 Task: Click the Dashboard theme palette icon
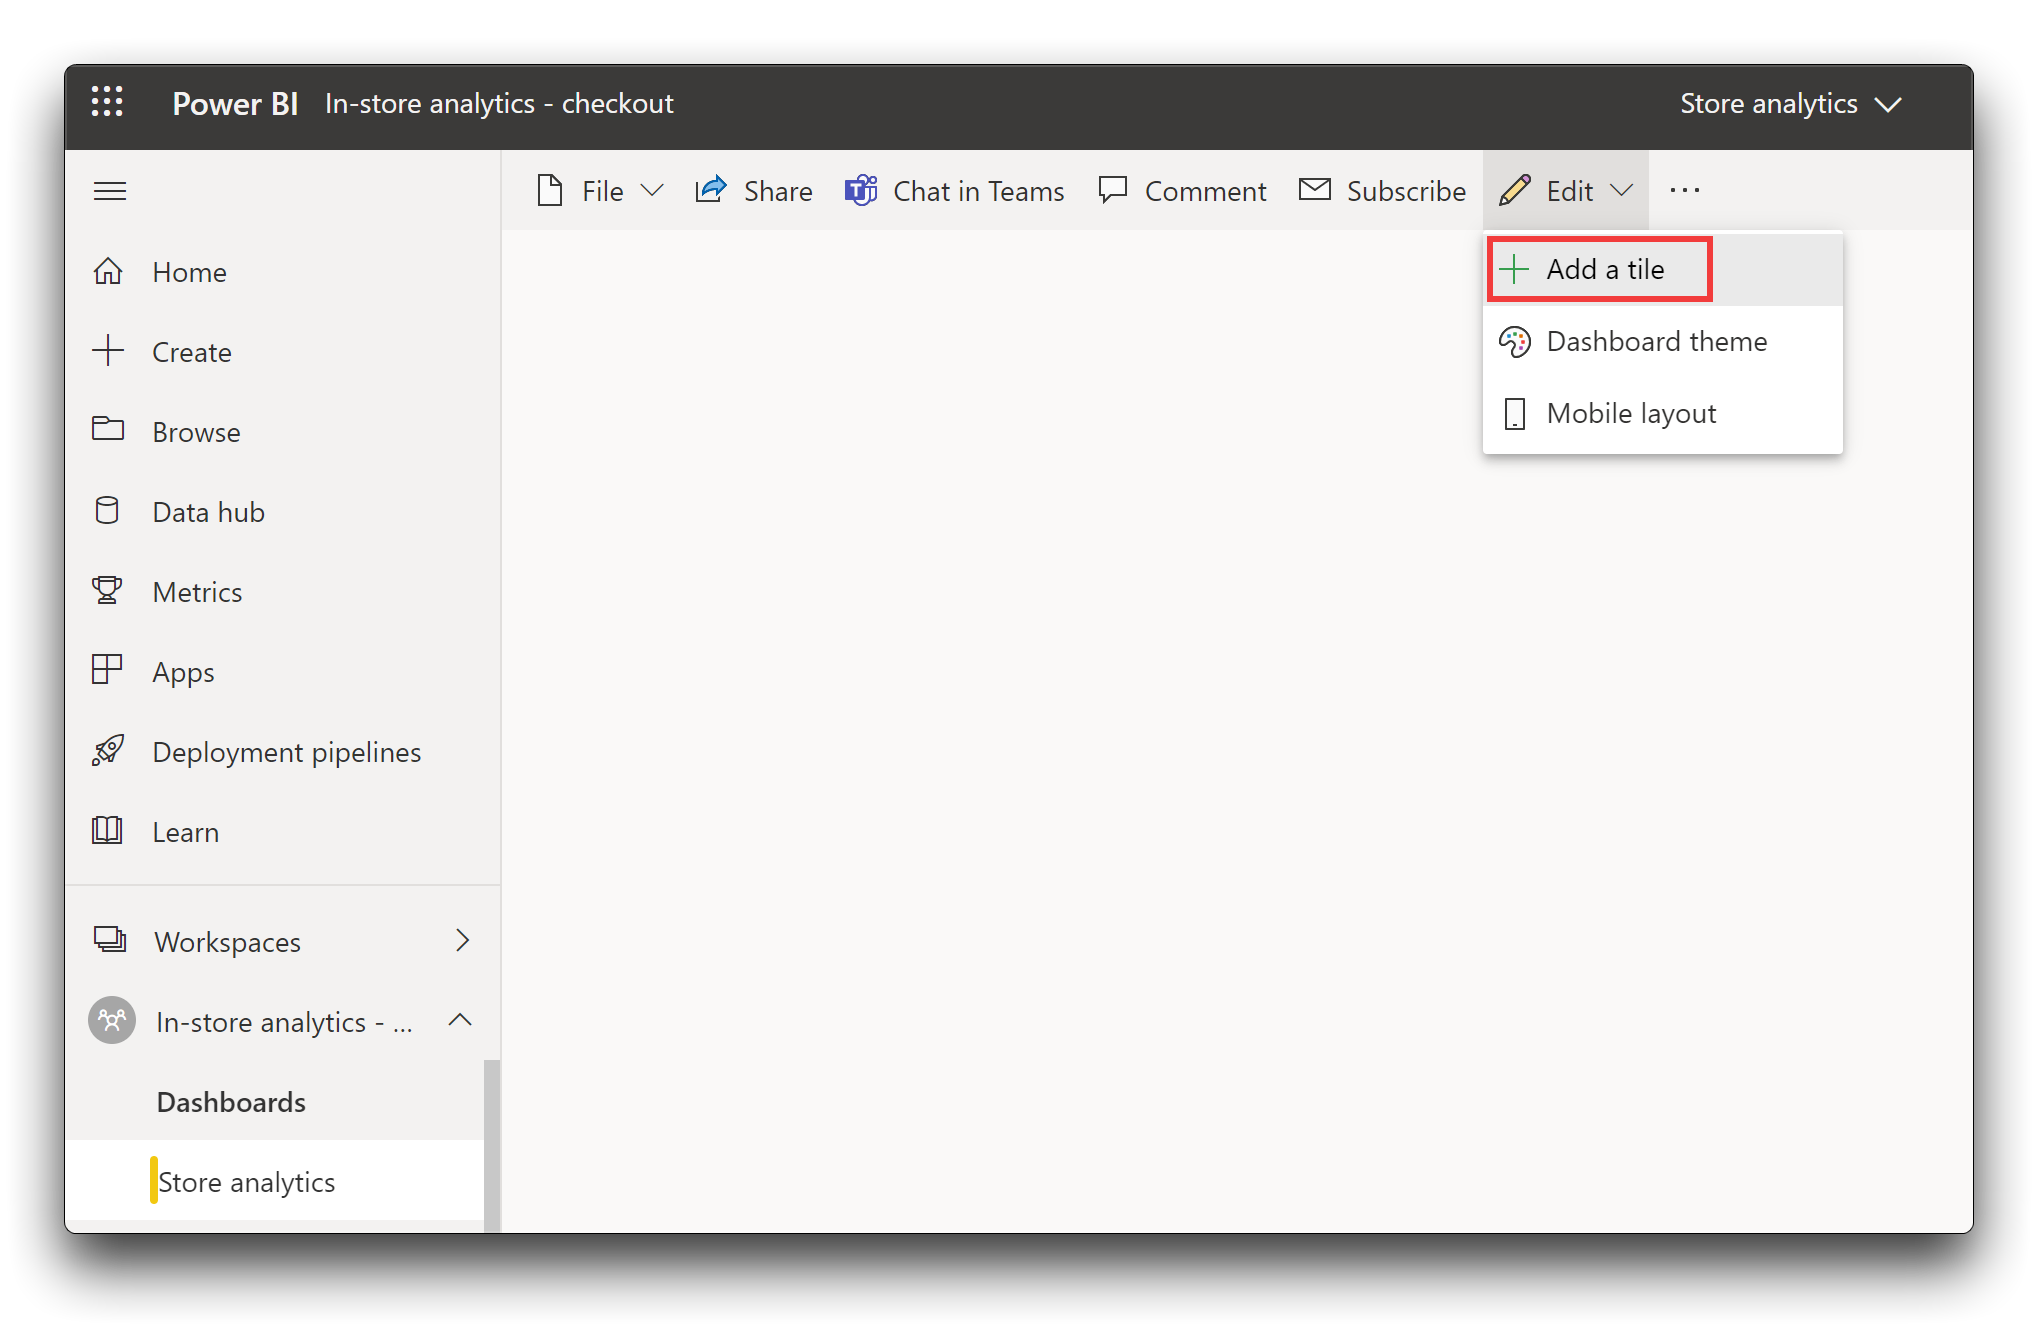(x=1515, y=342)
